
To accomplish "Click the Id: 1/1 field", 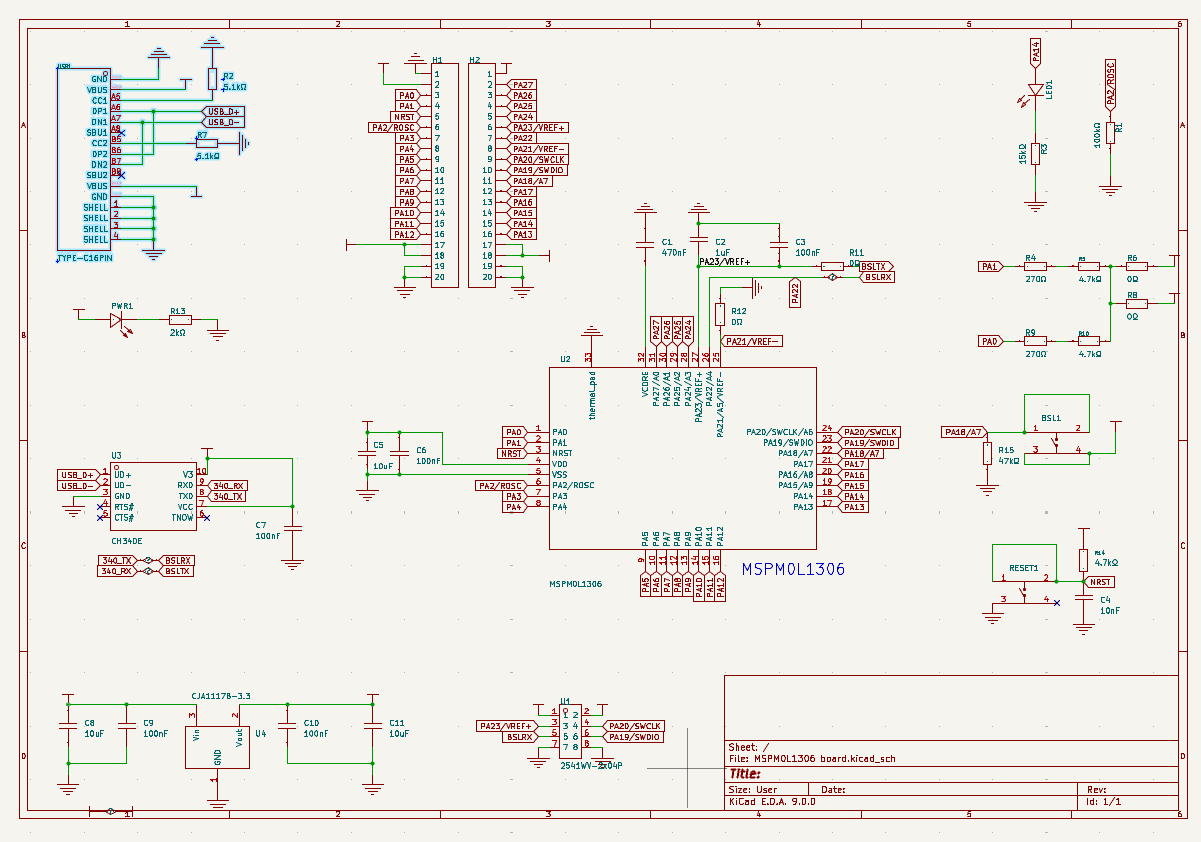I will (1104, 802).
